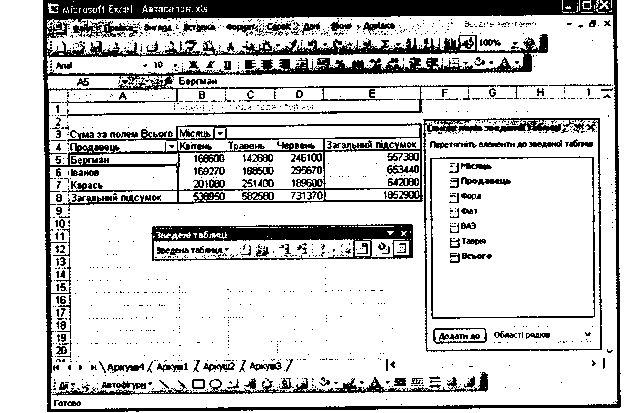Select the Фіат field in field list
This screenshot has height=413, width=638.
pyautogui.click(x=463, y=212)
